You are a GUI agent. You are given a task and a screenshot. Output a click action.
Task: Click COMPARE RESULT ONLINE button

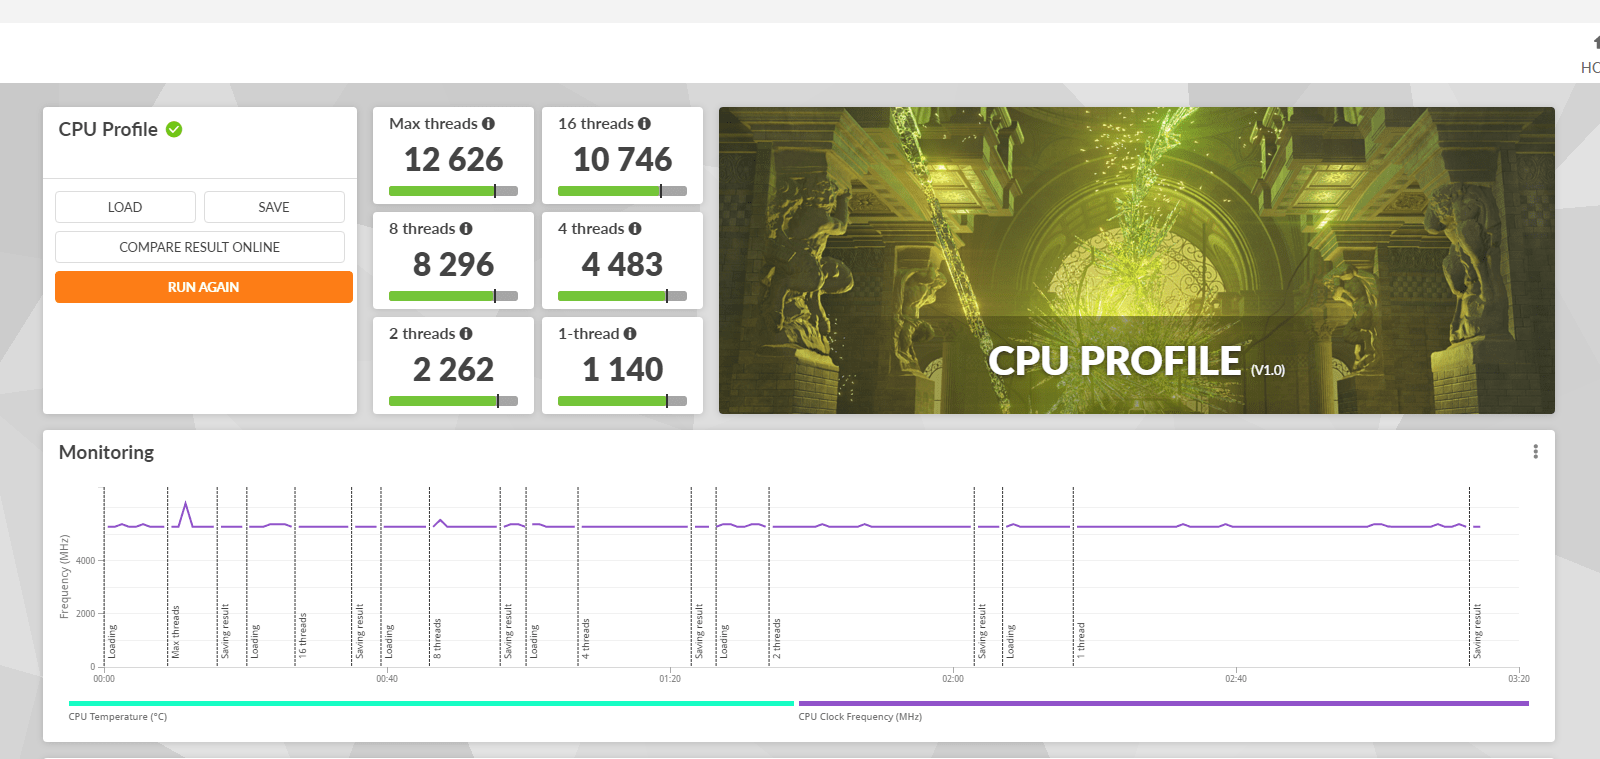coord(200,247)
